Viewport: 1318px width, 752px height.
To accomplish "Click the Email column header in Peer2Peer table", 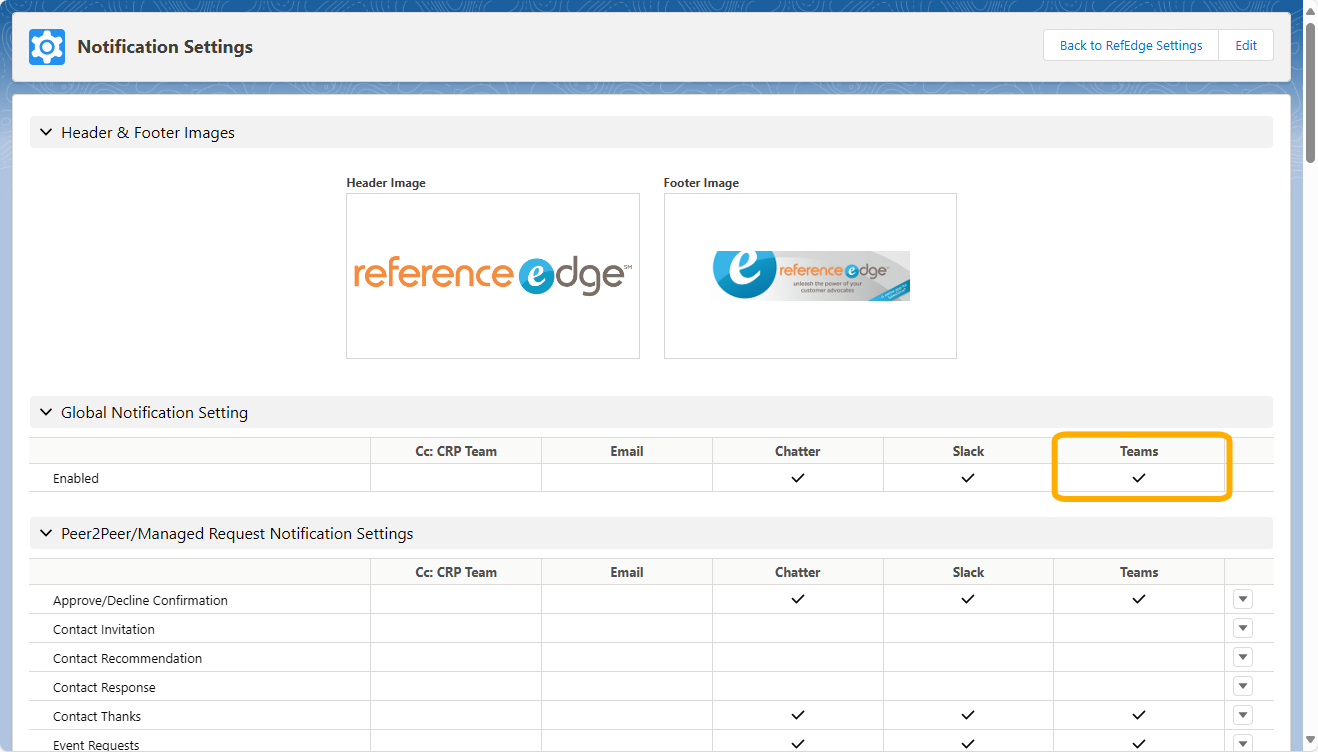I will [x=626, y=573].
